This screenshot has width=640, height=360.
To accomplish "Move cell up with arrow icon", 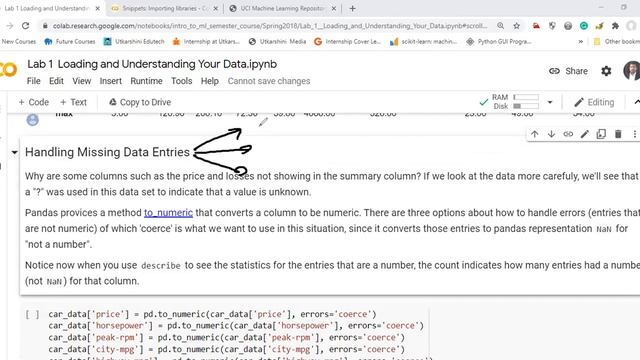I will [x=535, y=134].
